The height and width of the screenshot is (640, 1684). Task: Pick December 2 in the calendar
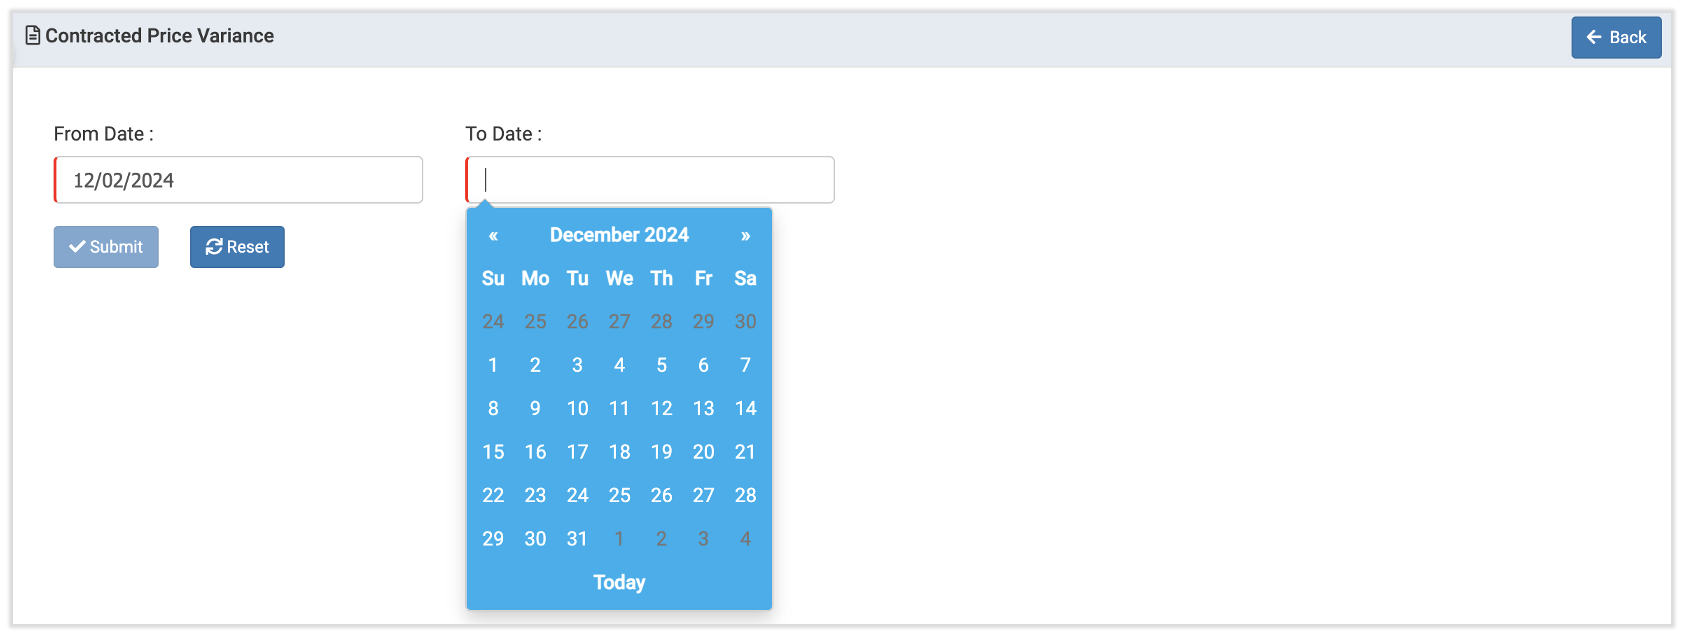coord(535,365)
